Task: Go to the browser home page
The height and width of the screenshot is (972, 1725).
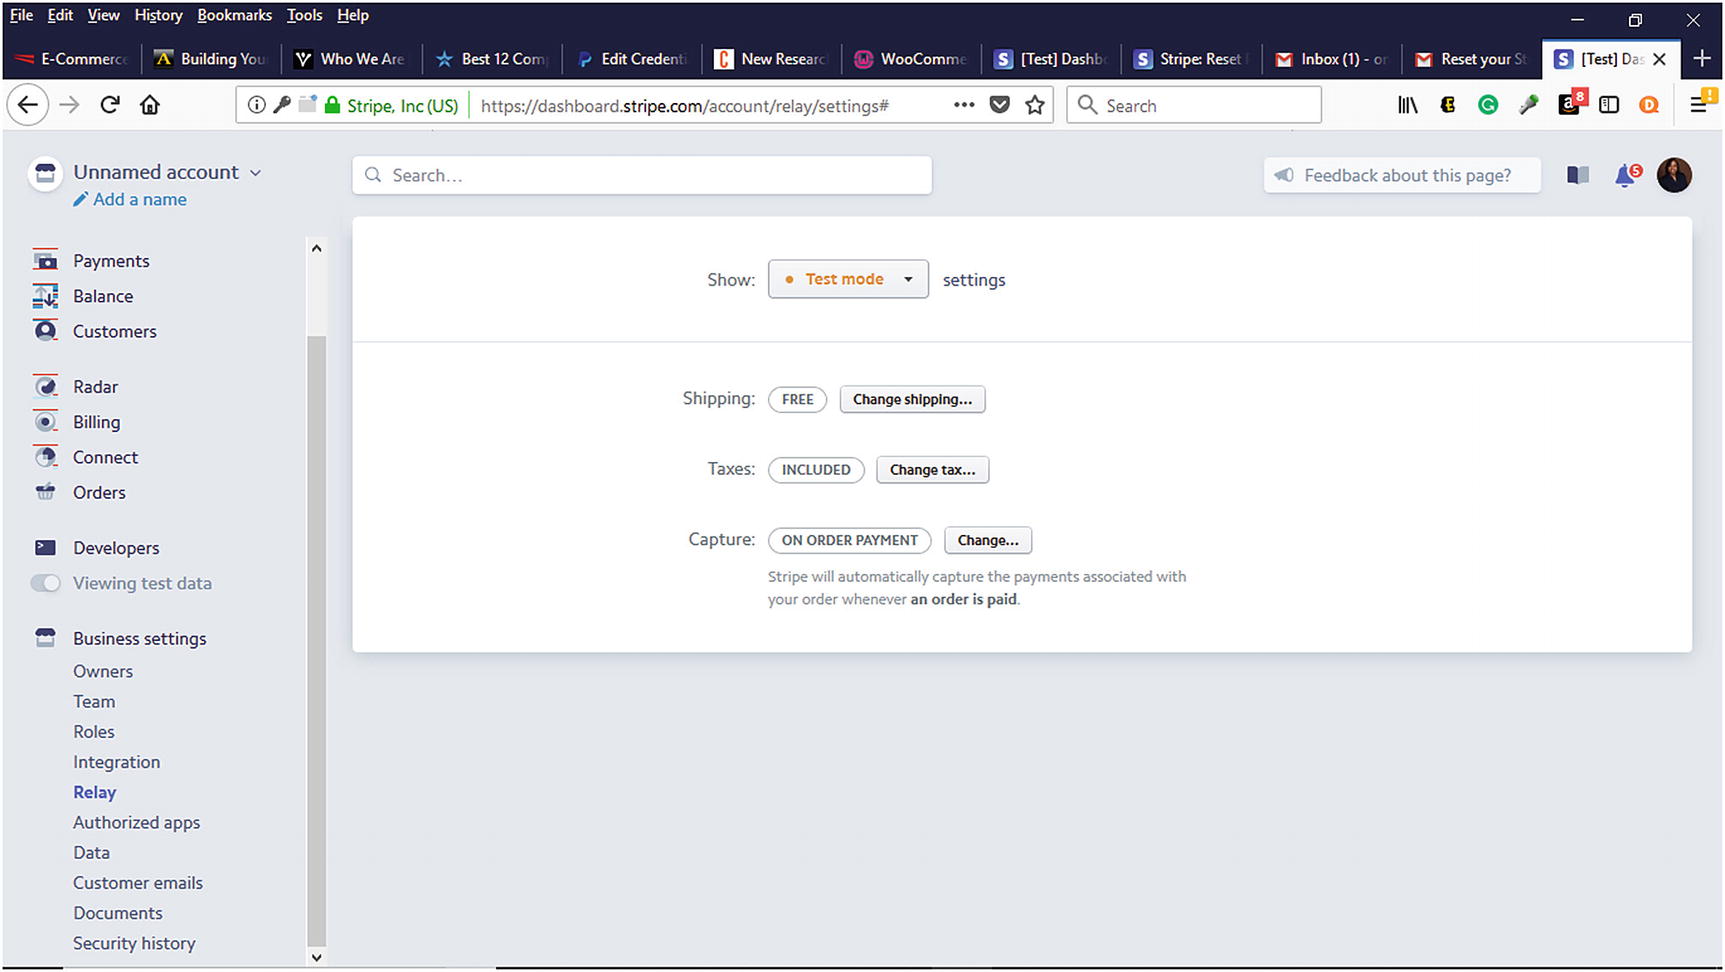Action: pyautogui.click(x=150, y=105)
